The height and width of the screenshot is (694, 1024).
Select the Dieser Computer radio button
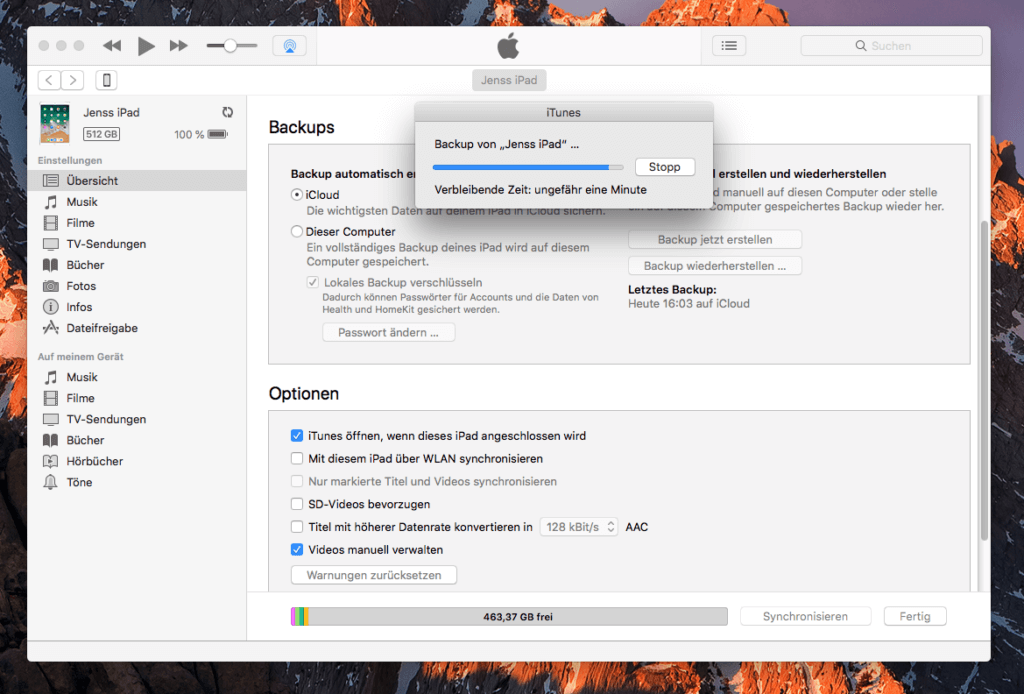point(296,231)
